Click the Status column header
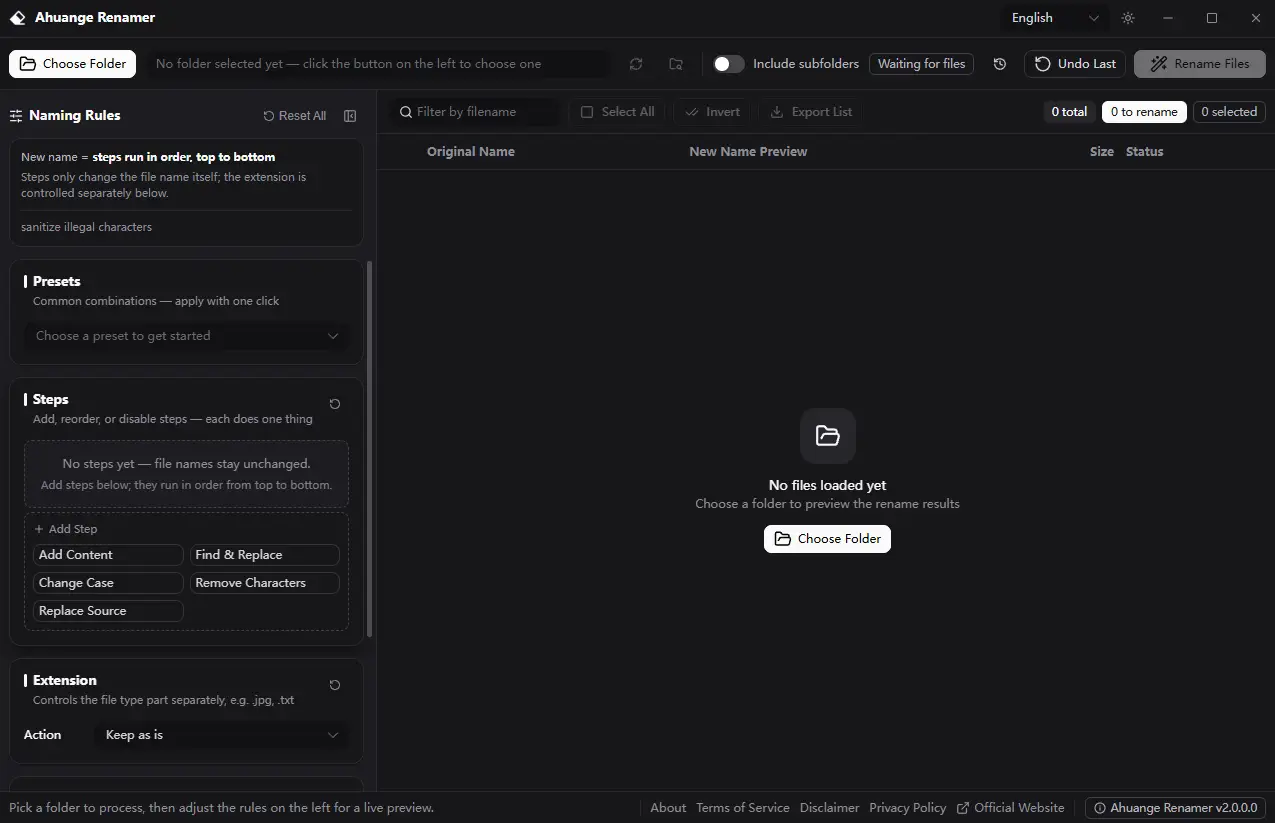 (1145, 152)
